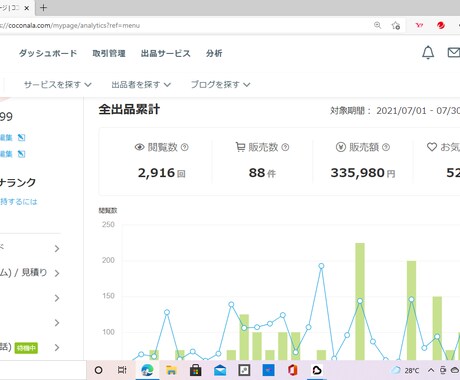Image resolution: width=460 pixels, height=380 pixels.
Task: Open Office app from taskbar
Action: coord(292,370)
